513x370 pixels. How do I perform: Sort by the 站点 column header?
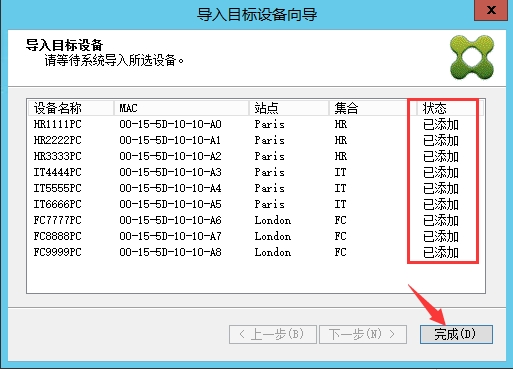pos(289,108)
